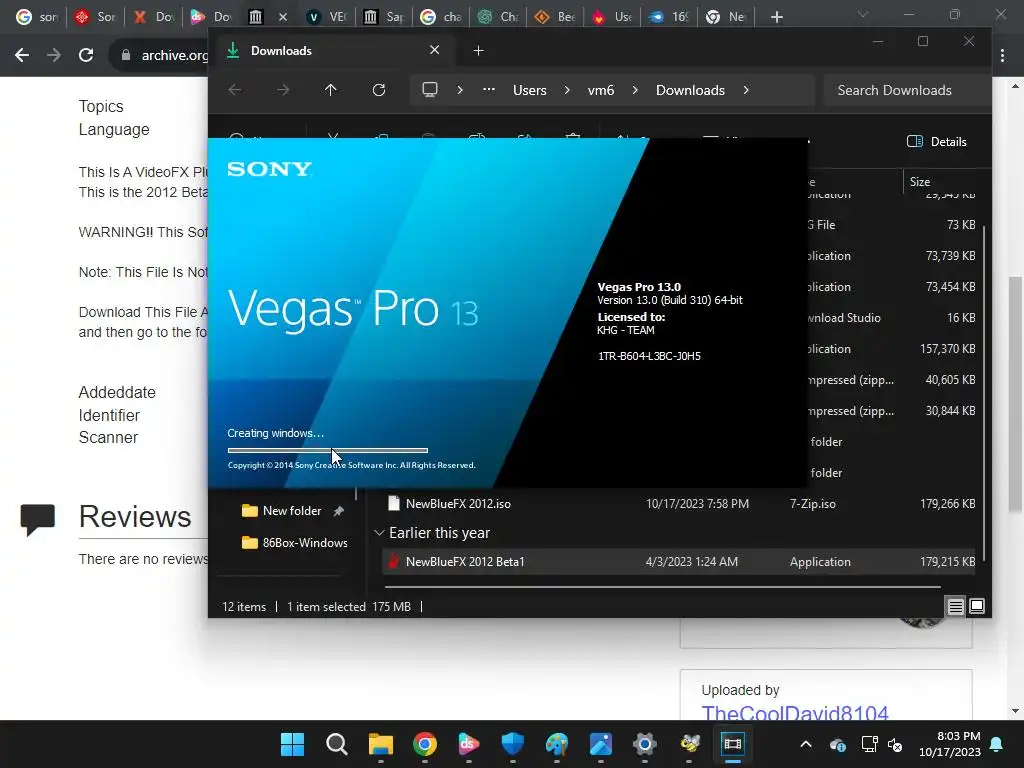
Task: Open taskbar Search
Action: [x=336, y=744]
